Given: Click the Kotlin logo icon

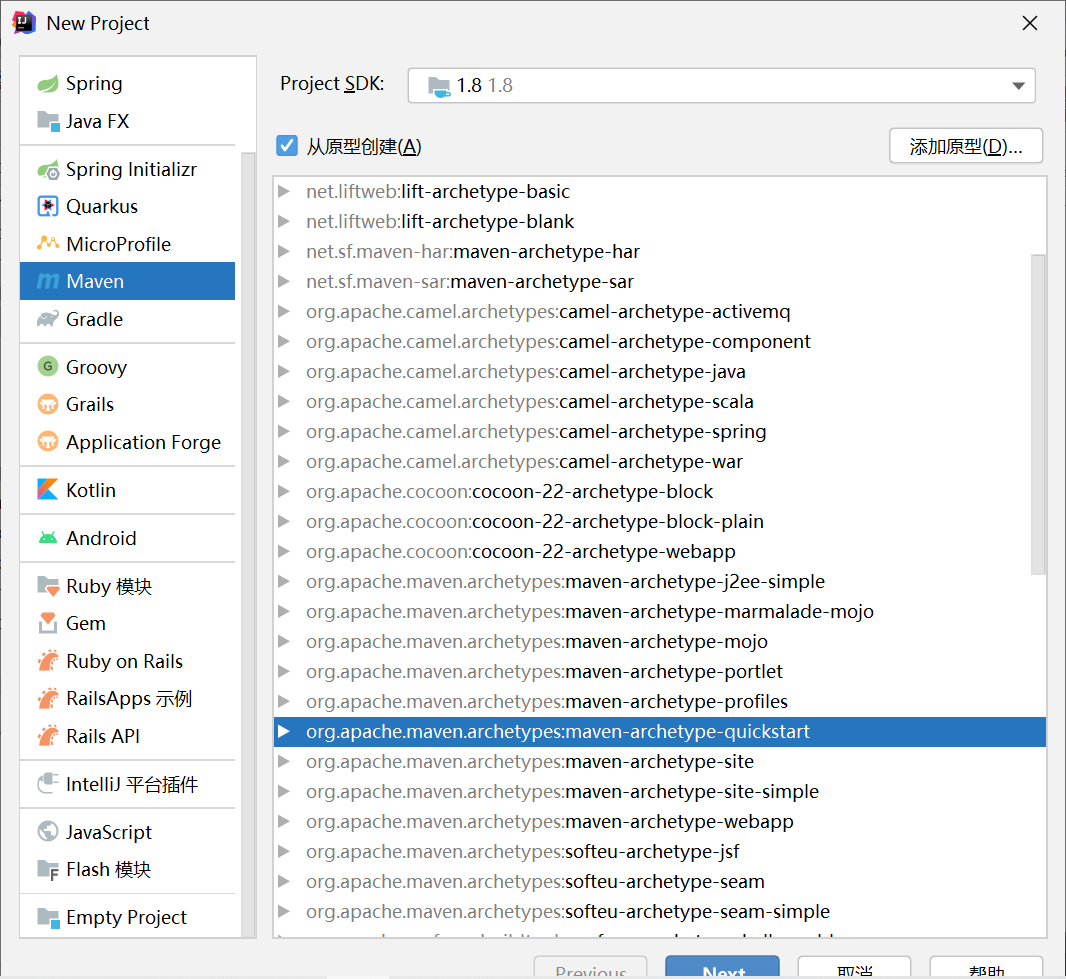Looking at the screenshot, I should click(48, 490).
